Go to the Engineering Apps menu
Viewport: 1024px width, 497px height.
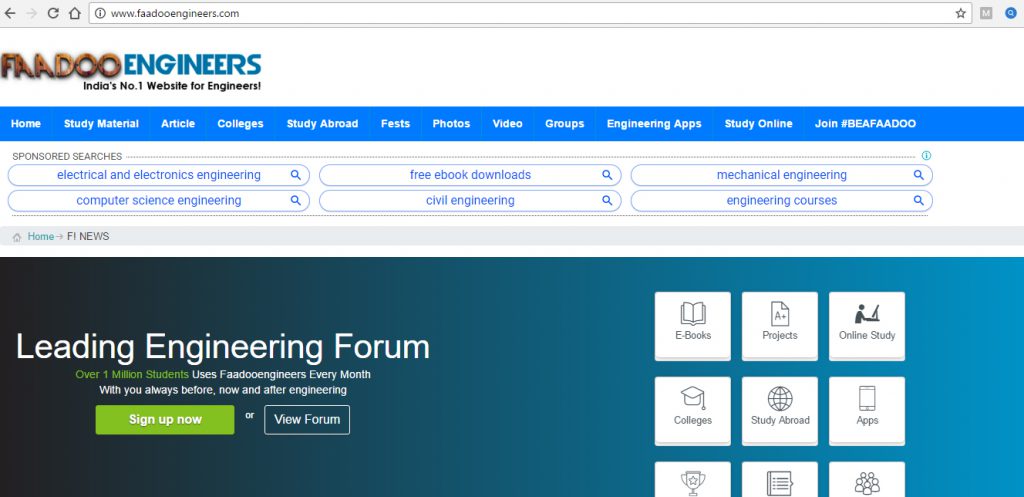[x=654, y=124]
